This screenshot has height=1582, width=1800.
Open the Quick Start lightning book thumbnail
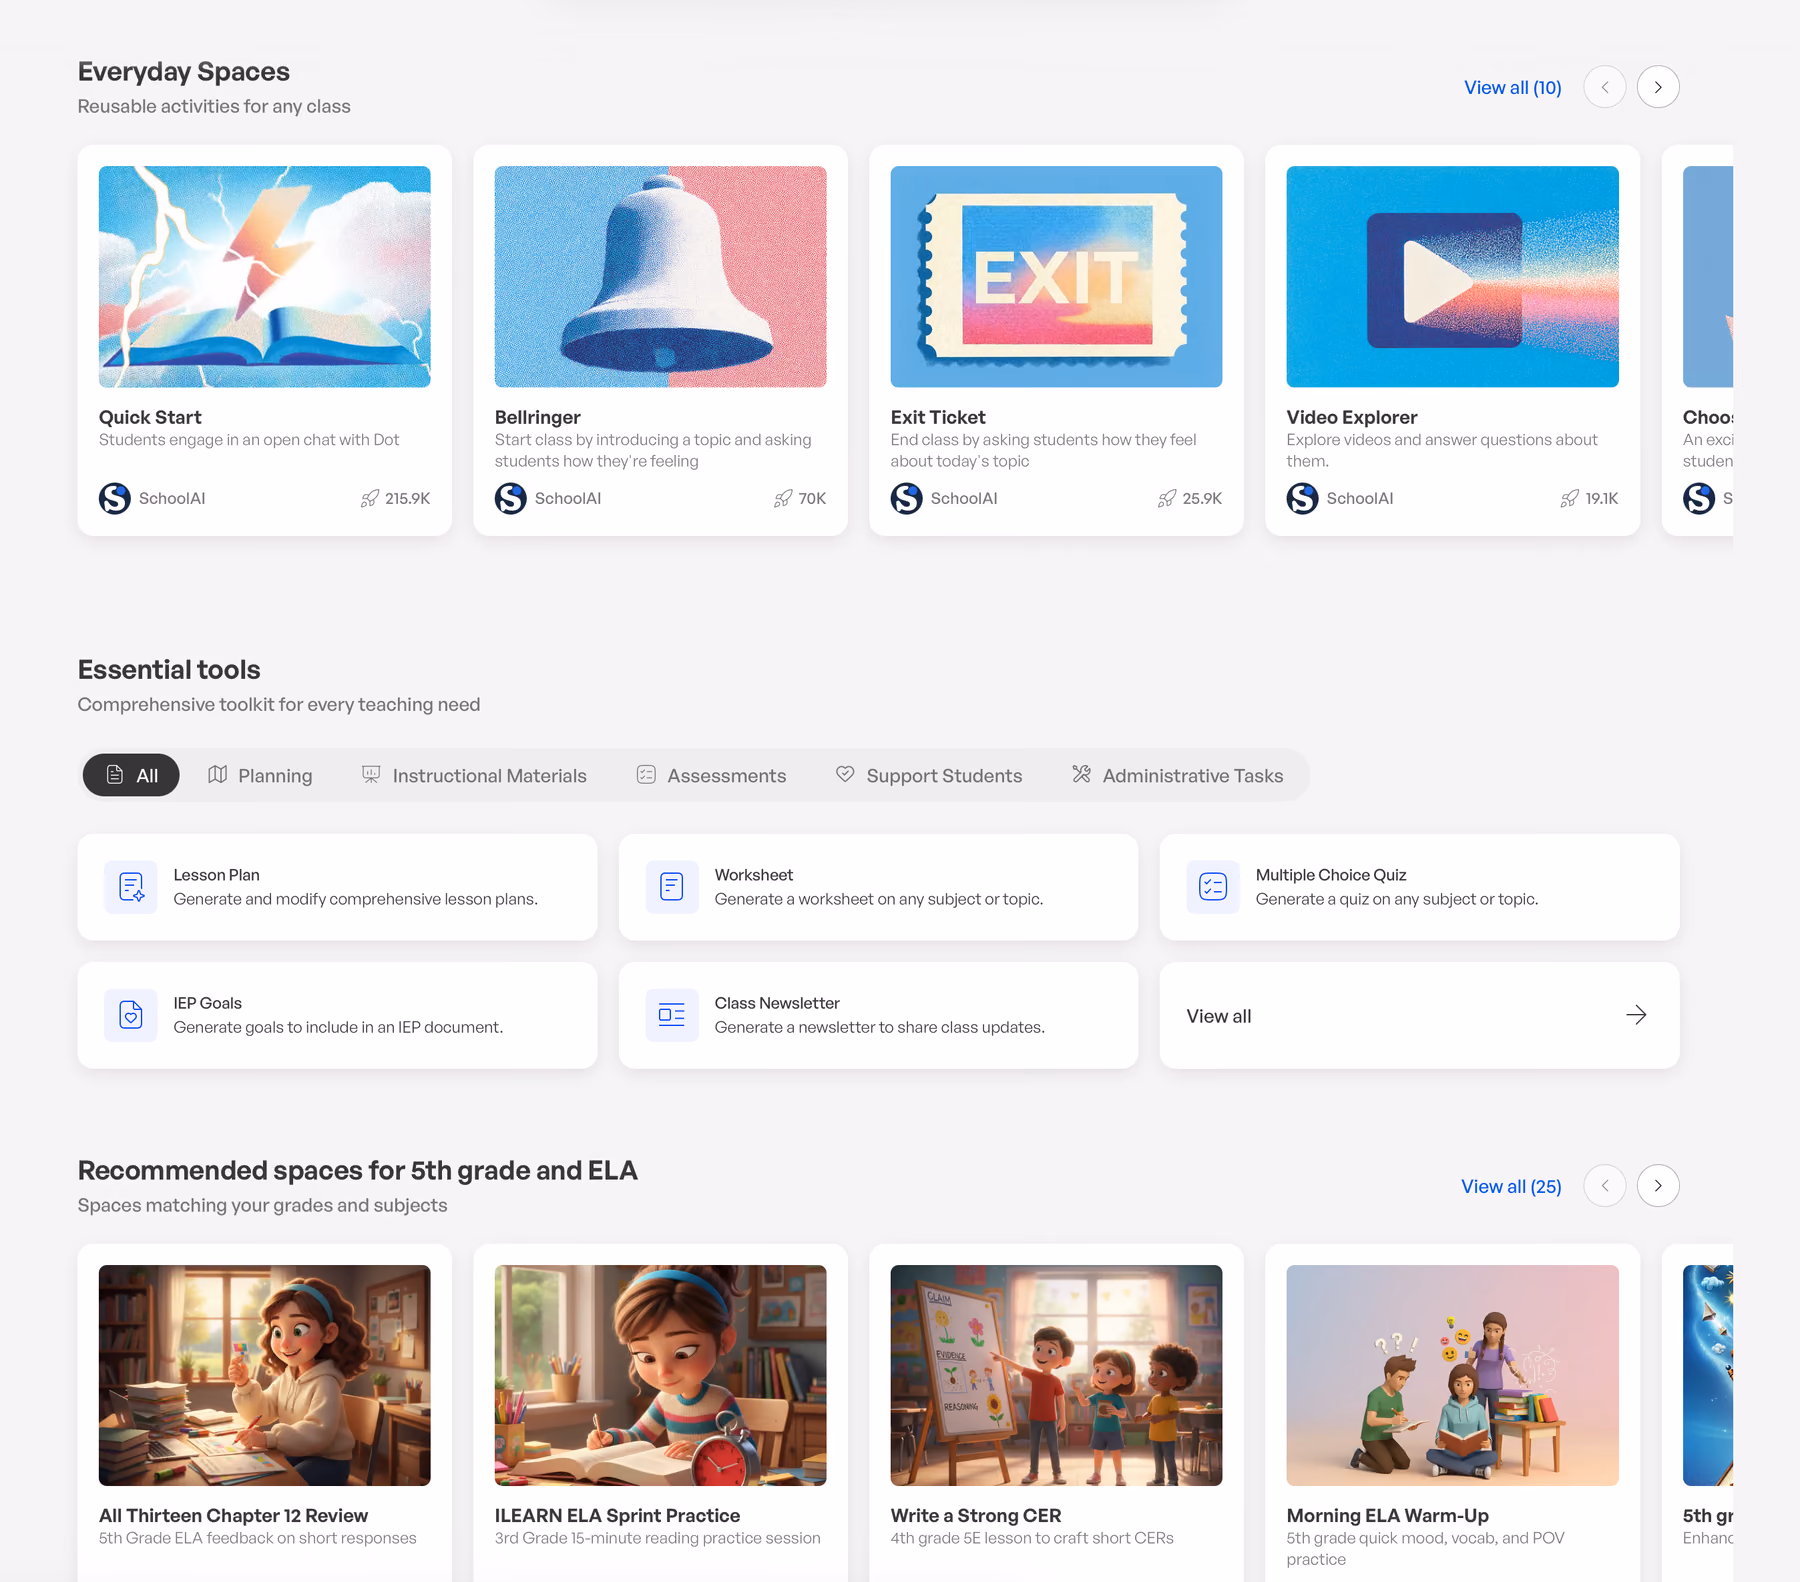tap(265, 276)
